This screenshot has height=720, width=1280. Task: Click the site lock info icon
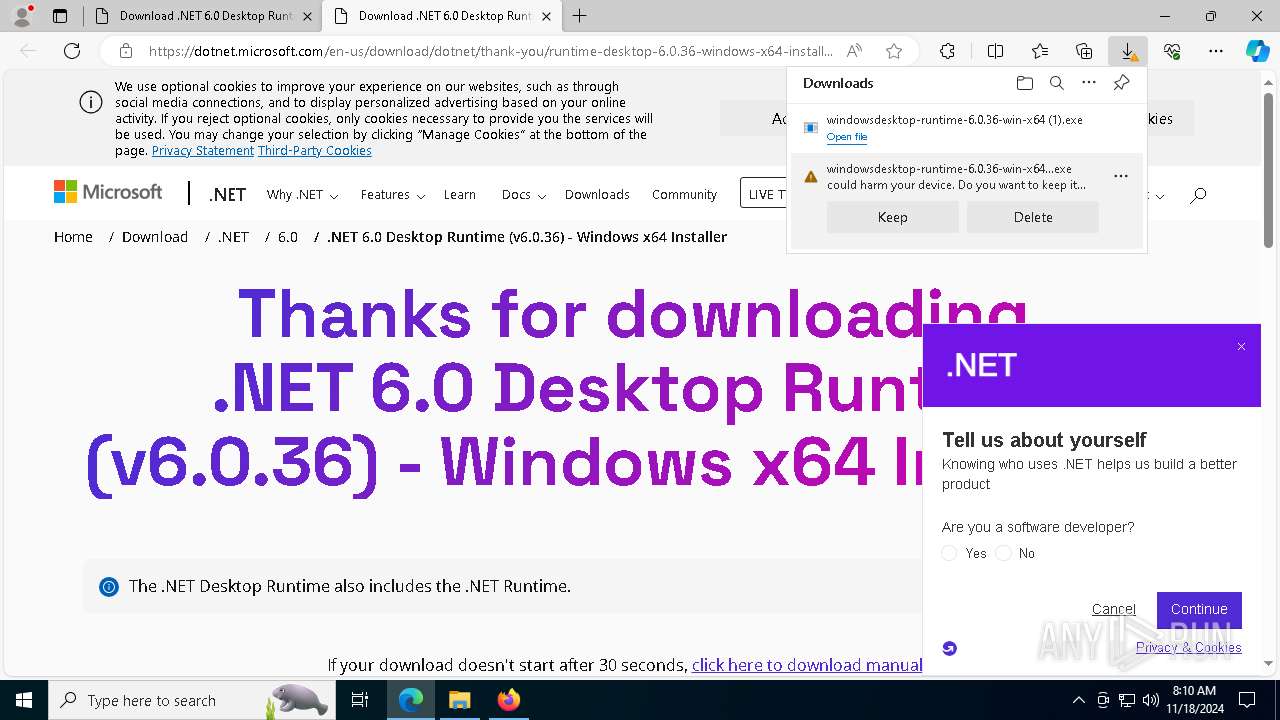126,51
